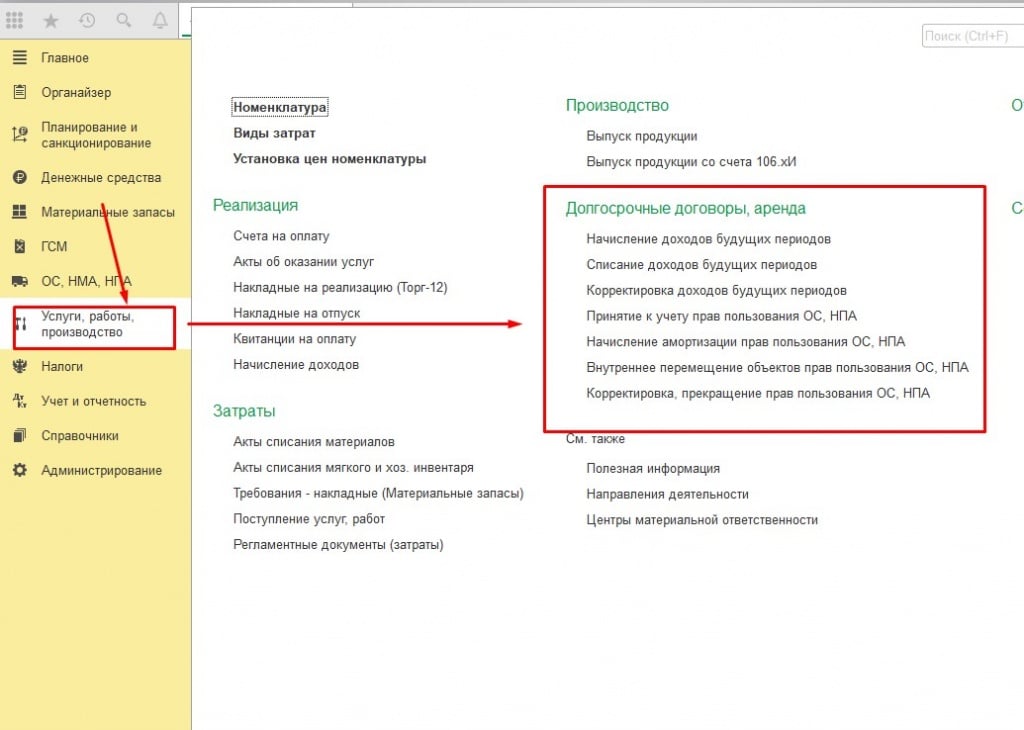Click the magnifier search icon in toolbar
The image size is (1024, 730).
(124, 20)
